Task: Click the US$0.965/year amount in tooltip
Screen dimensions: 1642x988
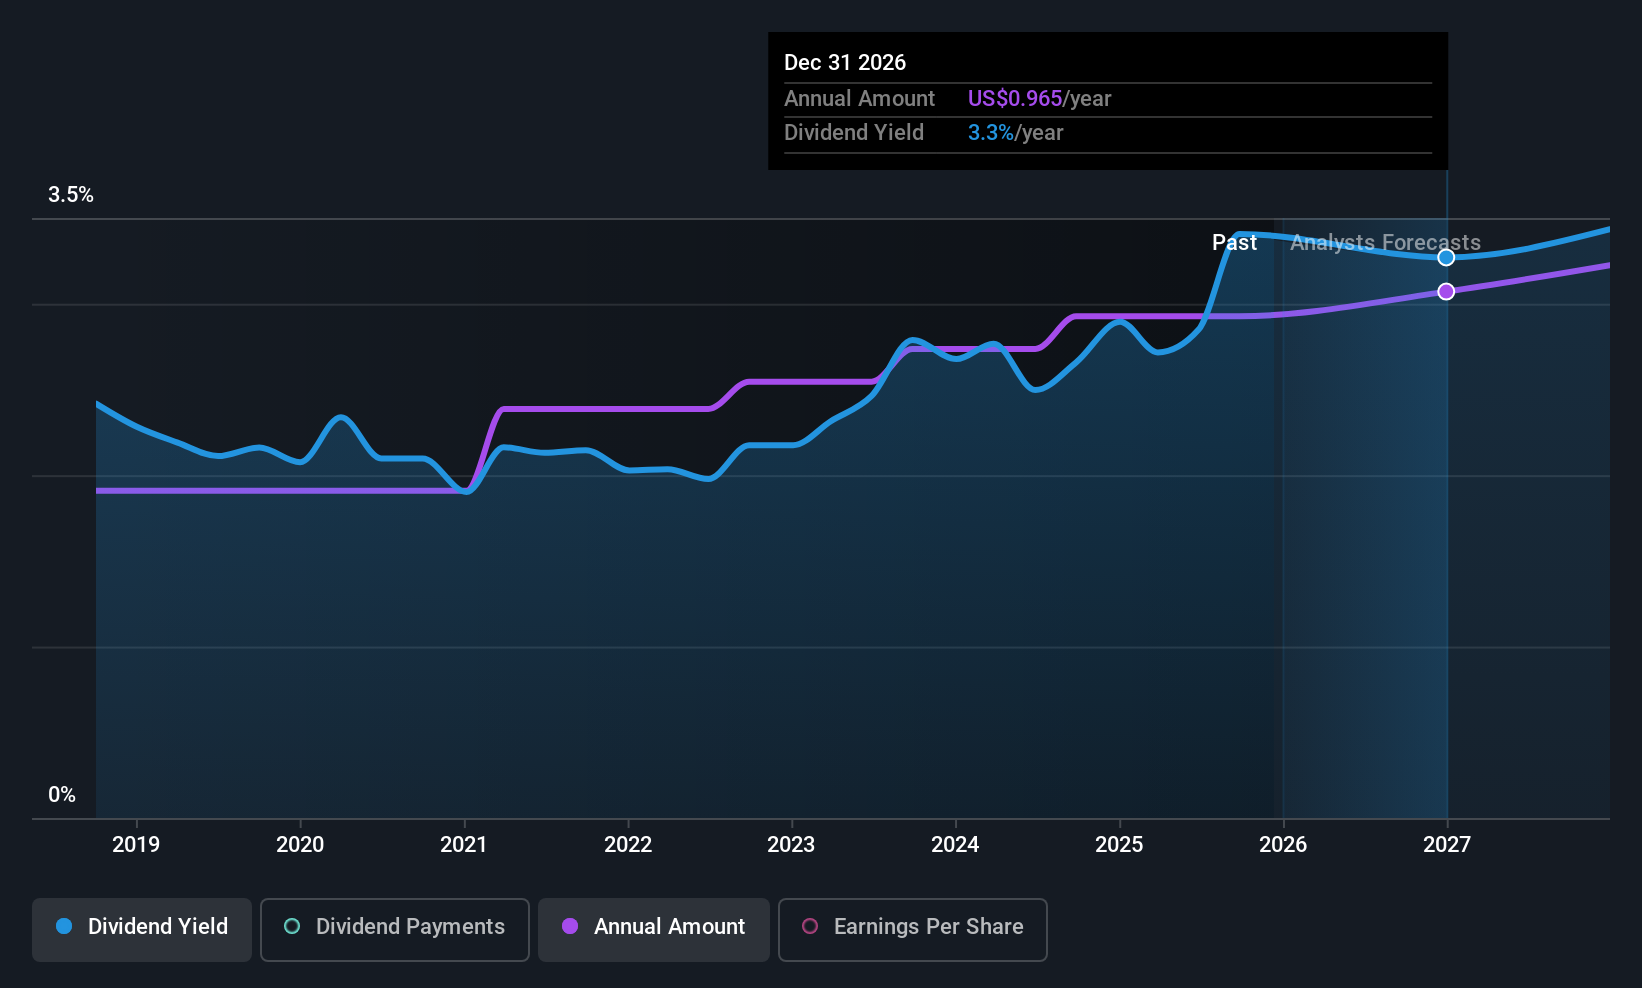Action: coord(1015,98)
